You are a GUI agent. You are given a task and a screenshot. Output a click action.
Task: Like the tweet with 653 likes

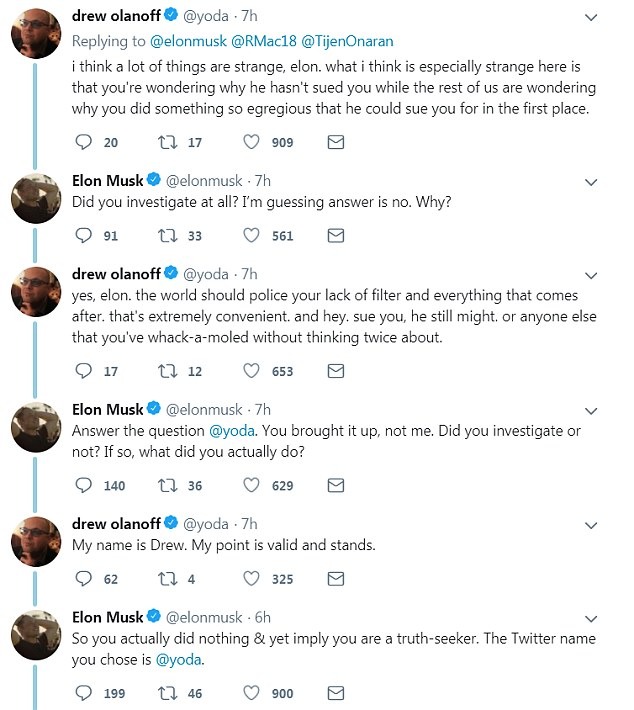[252, 371]
